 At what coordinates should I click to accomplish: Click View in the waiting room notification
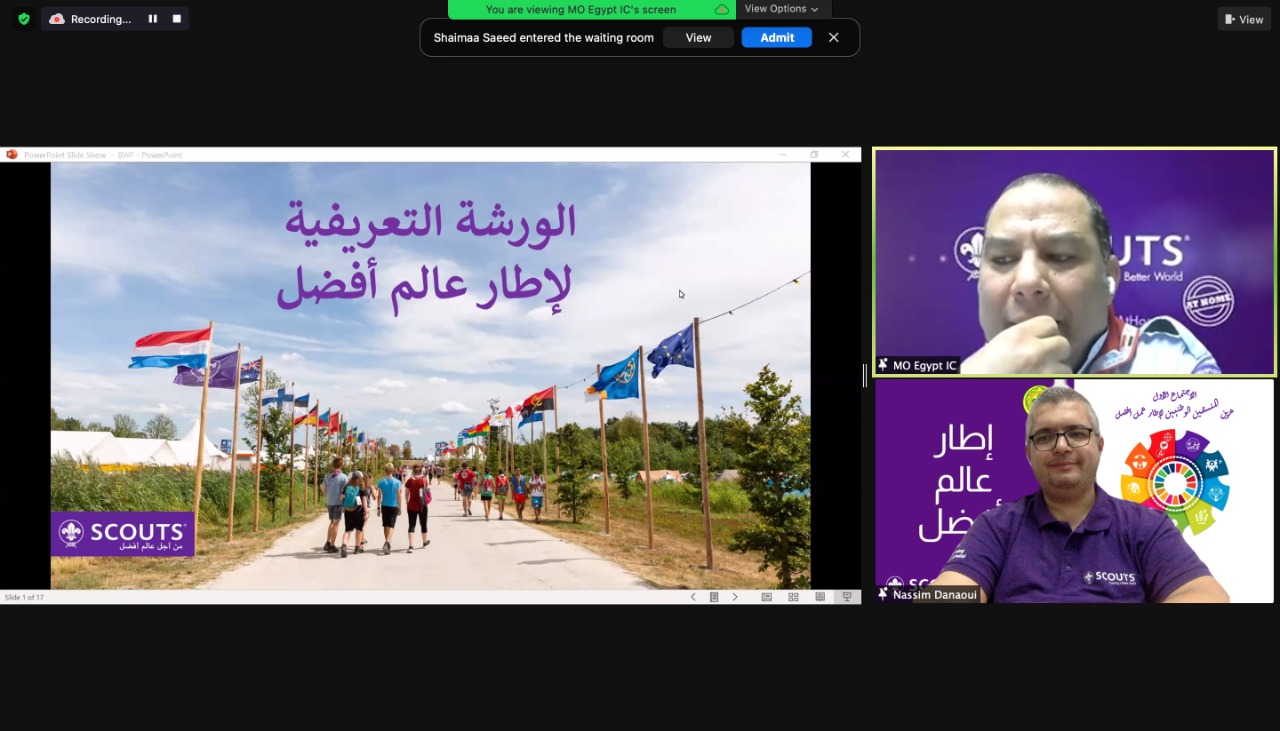698,38
